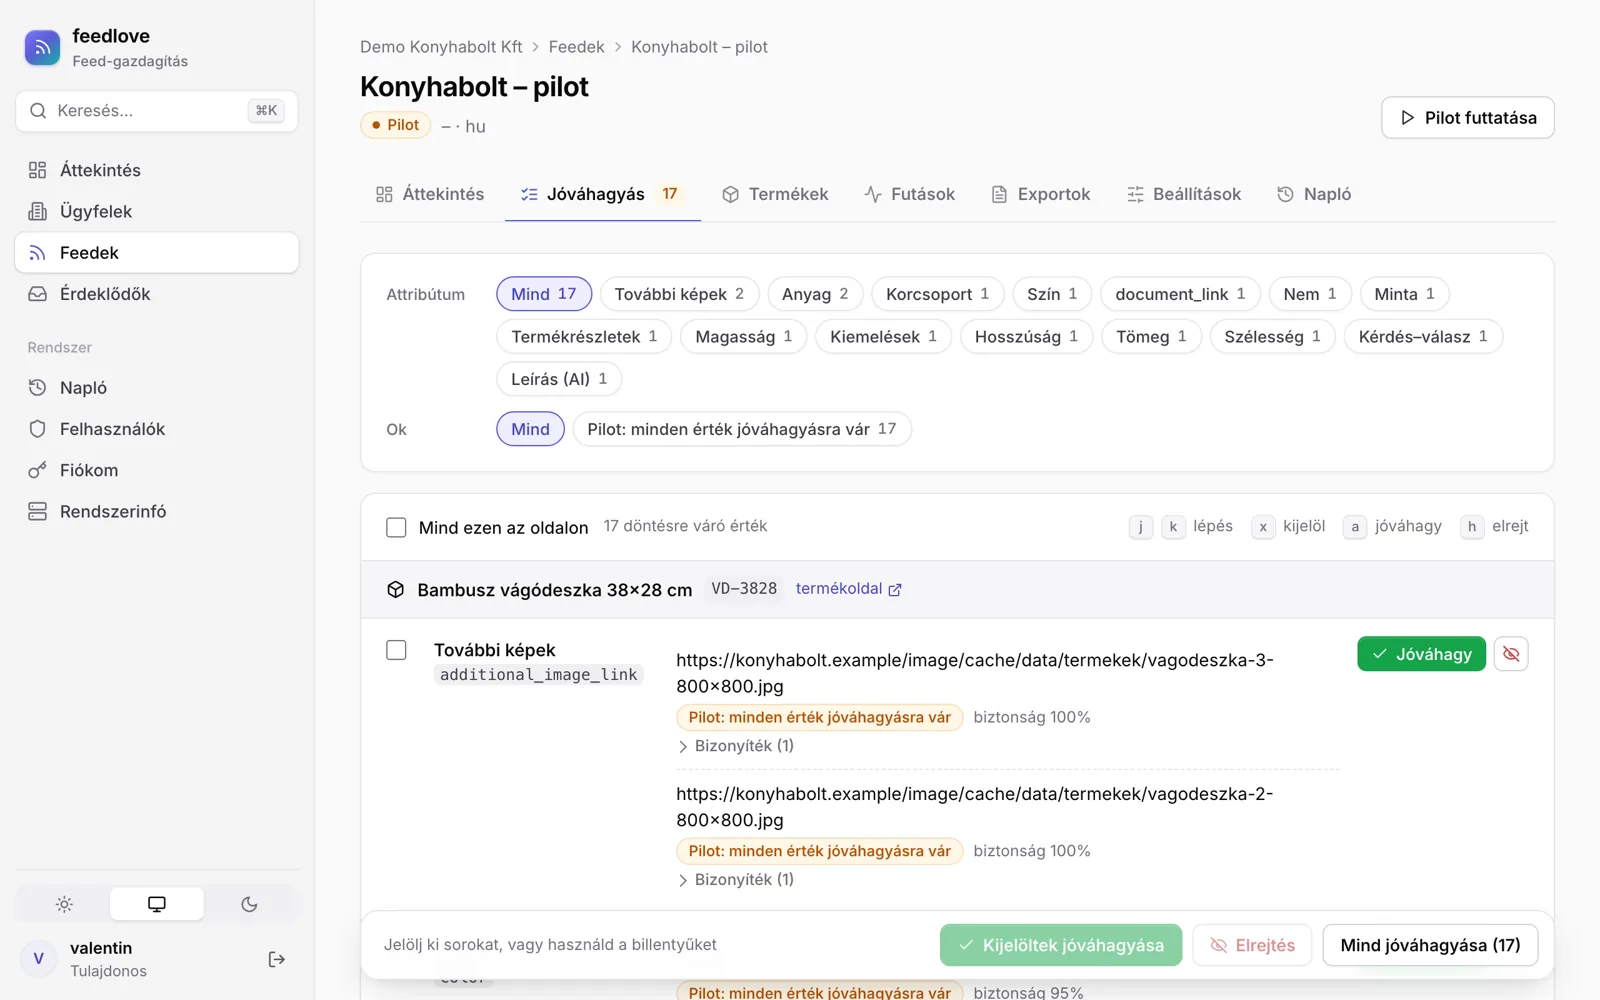Screen dimensions: 1600x1000
Task: Open Fiókom account page
Action: coord(157,470)
